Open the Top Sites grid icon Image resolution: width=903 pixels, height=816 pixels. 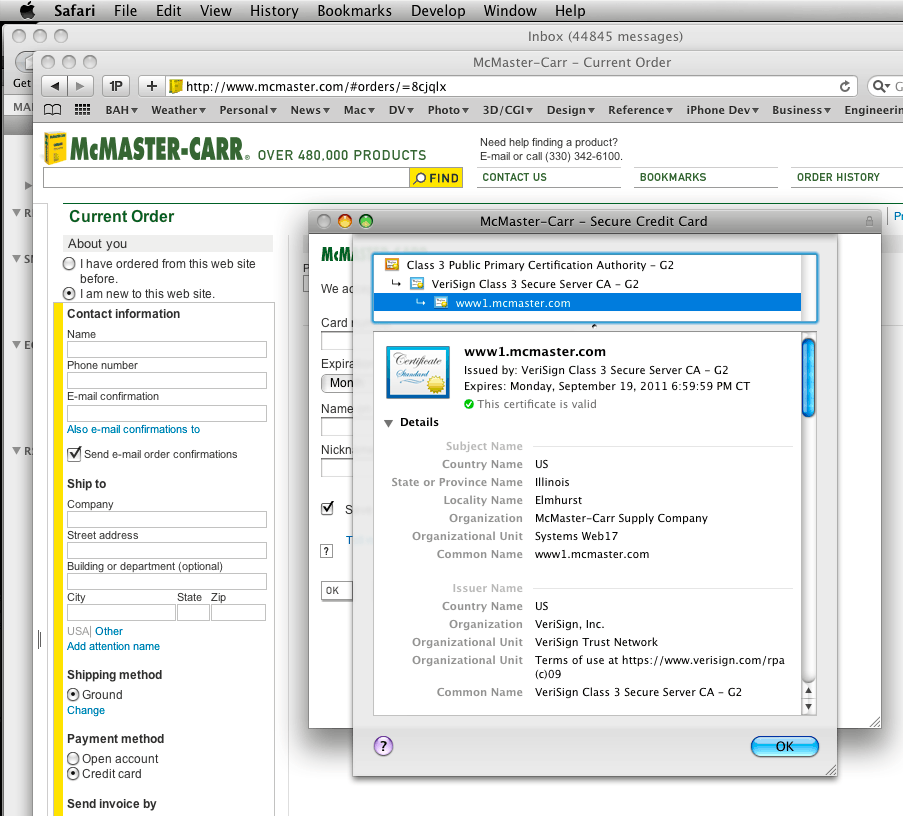(x=83, y=110)
